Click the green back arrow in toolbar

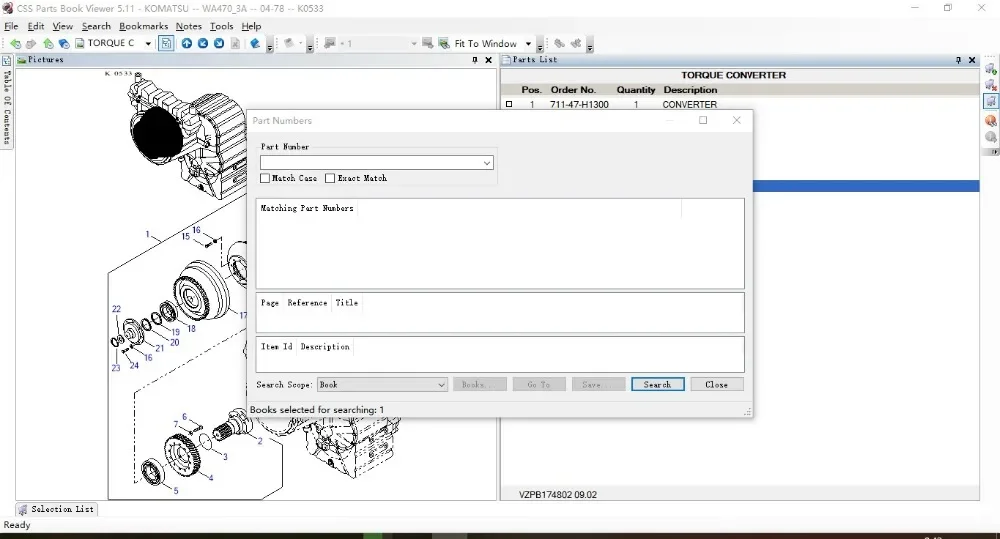tap(15, 43)
